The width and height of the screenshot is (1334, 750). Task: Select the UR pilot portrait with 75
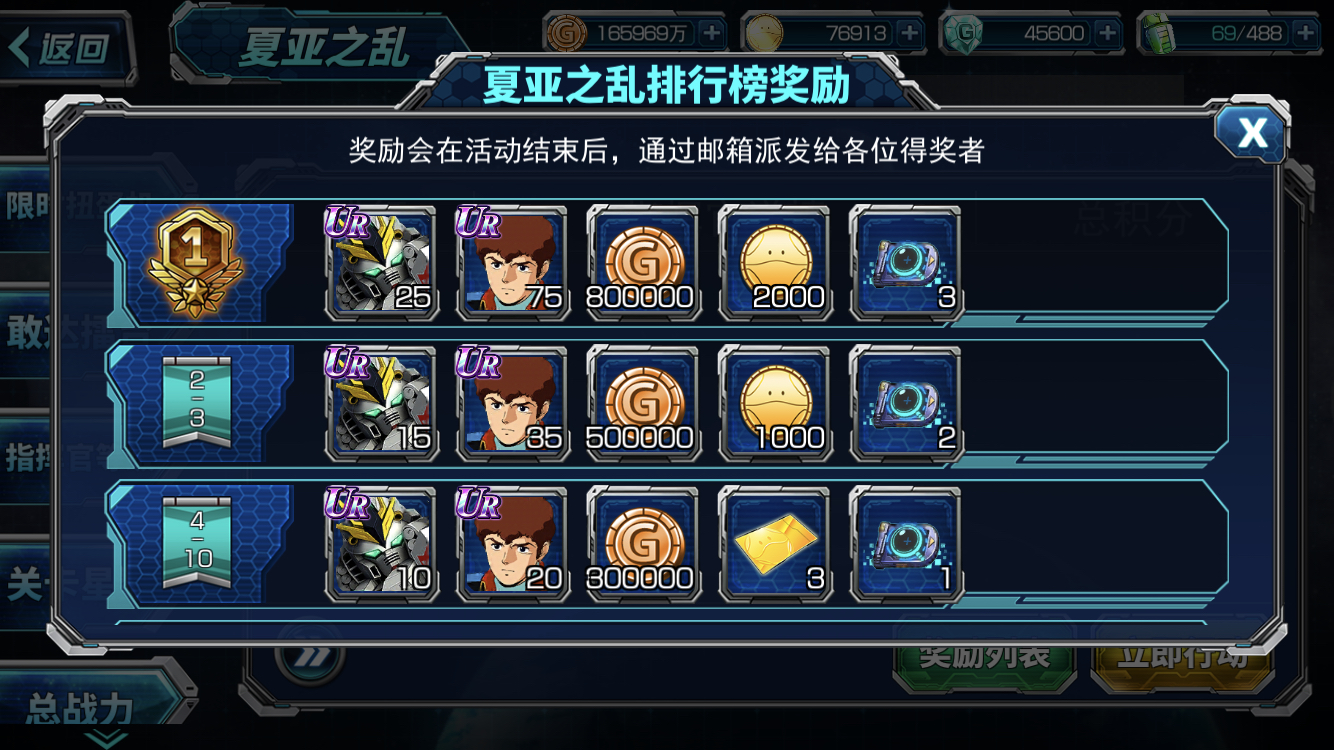512,263
